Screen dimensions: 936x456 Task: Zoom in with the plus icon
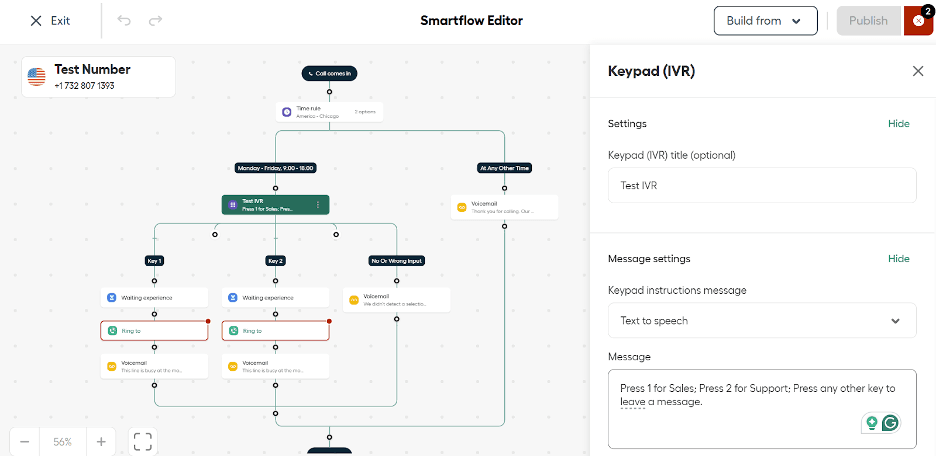(x=101, y=441)
